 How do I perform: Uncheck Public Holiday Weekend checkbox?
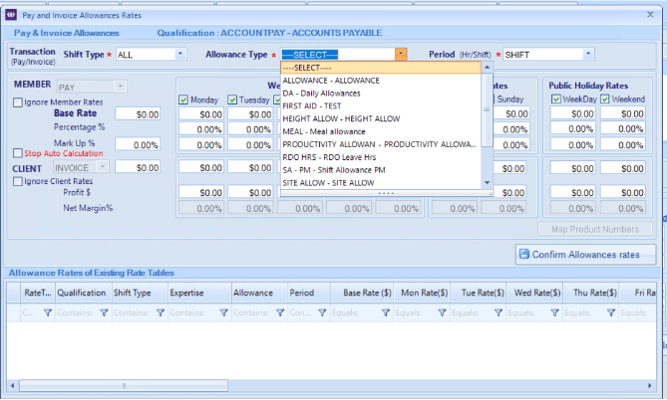click(605, 99)
